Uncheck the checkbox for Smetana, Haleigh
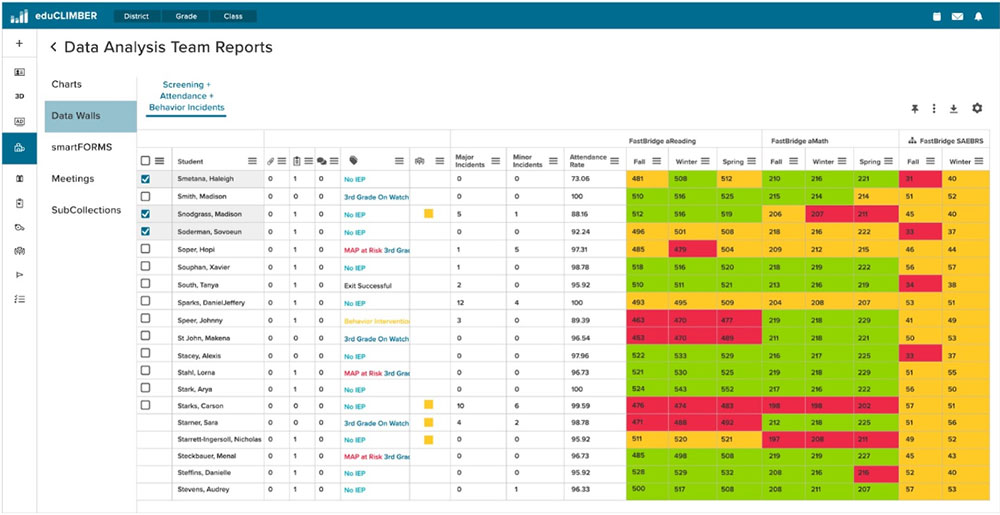Image resolution: width=1000 pixels, height=515 pixels. coord(146,179)
